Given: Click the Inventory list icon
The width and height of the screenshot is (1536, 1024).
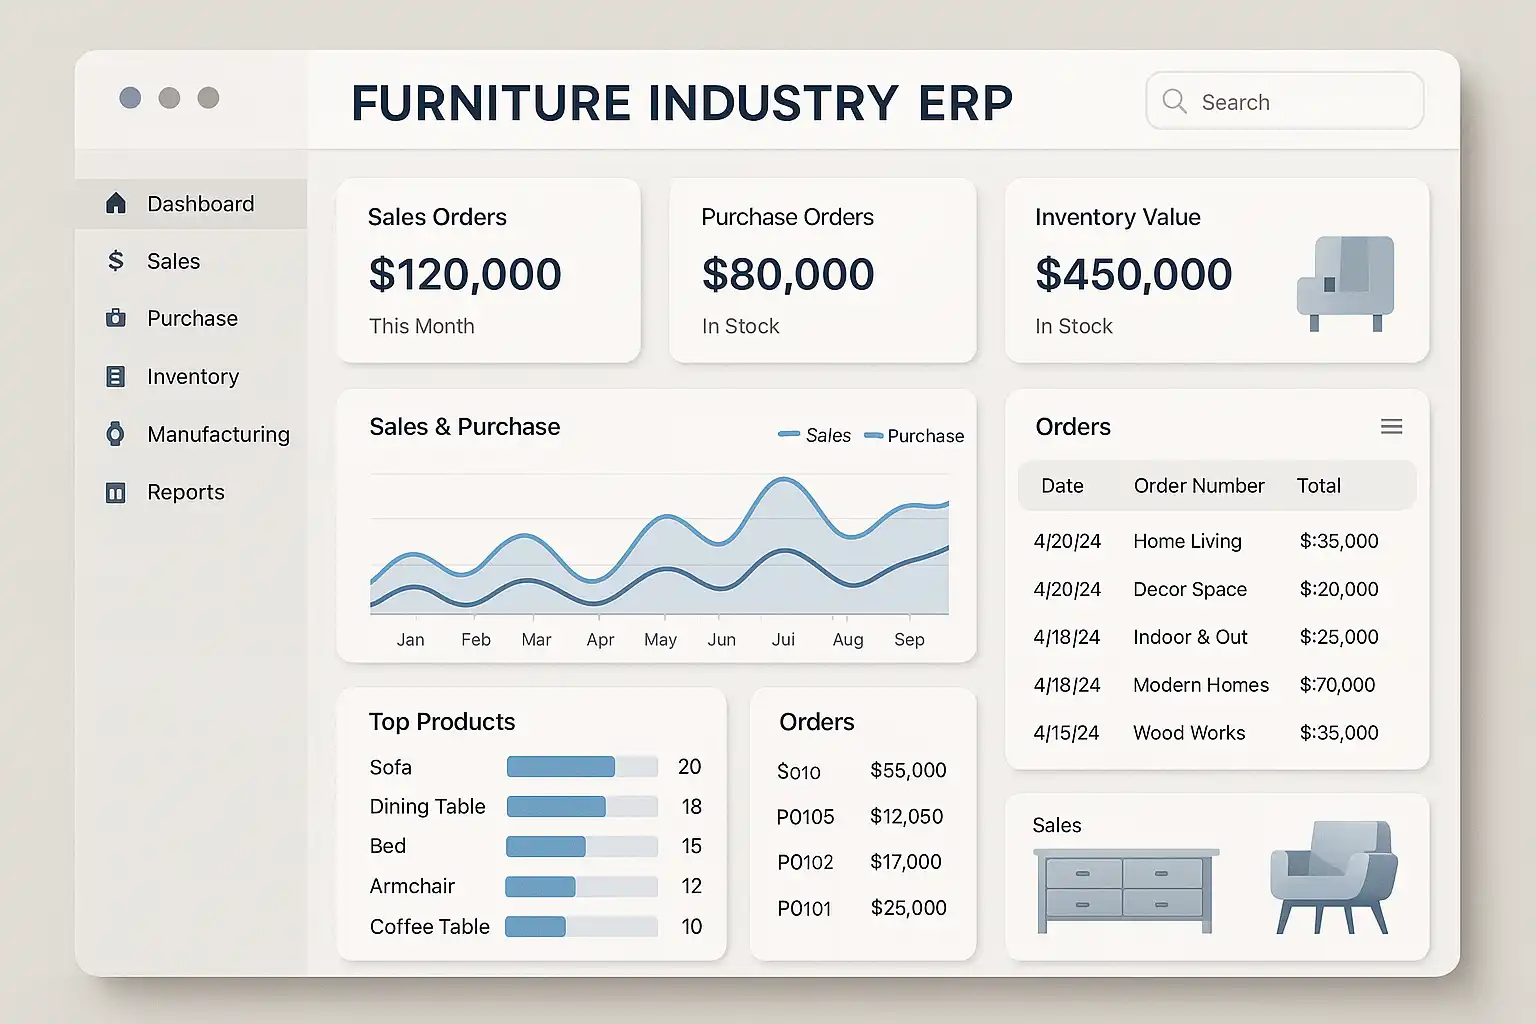Looking at the screenshot, I should click(116, 376).
